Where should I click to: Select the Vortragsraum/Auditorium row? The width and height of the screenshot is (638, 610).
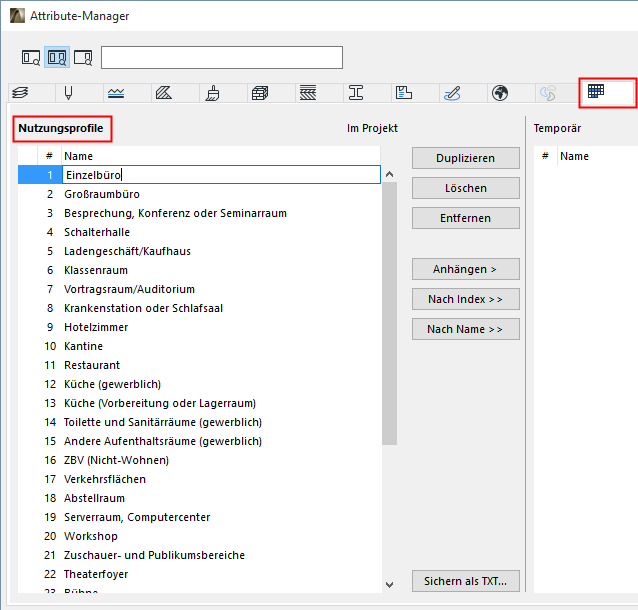199,289
